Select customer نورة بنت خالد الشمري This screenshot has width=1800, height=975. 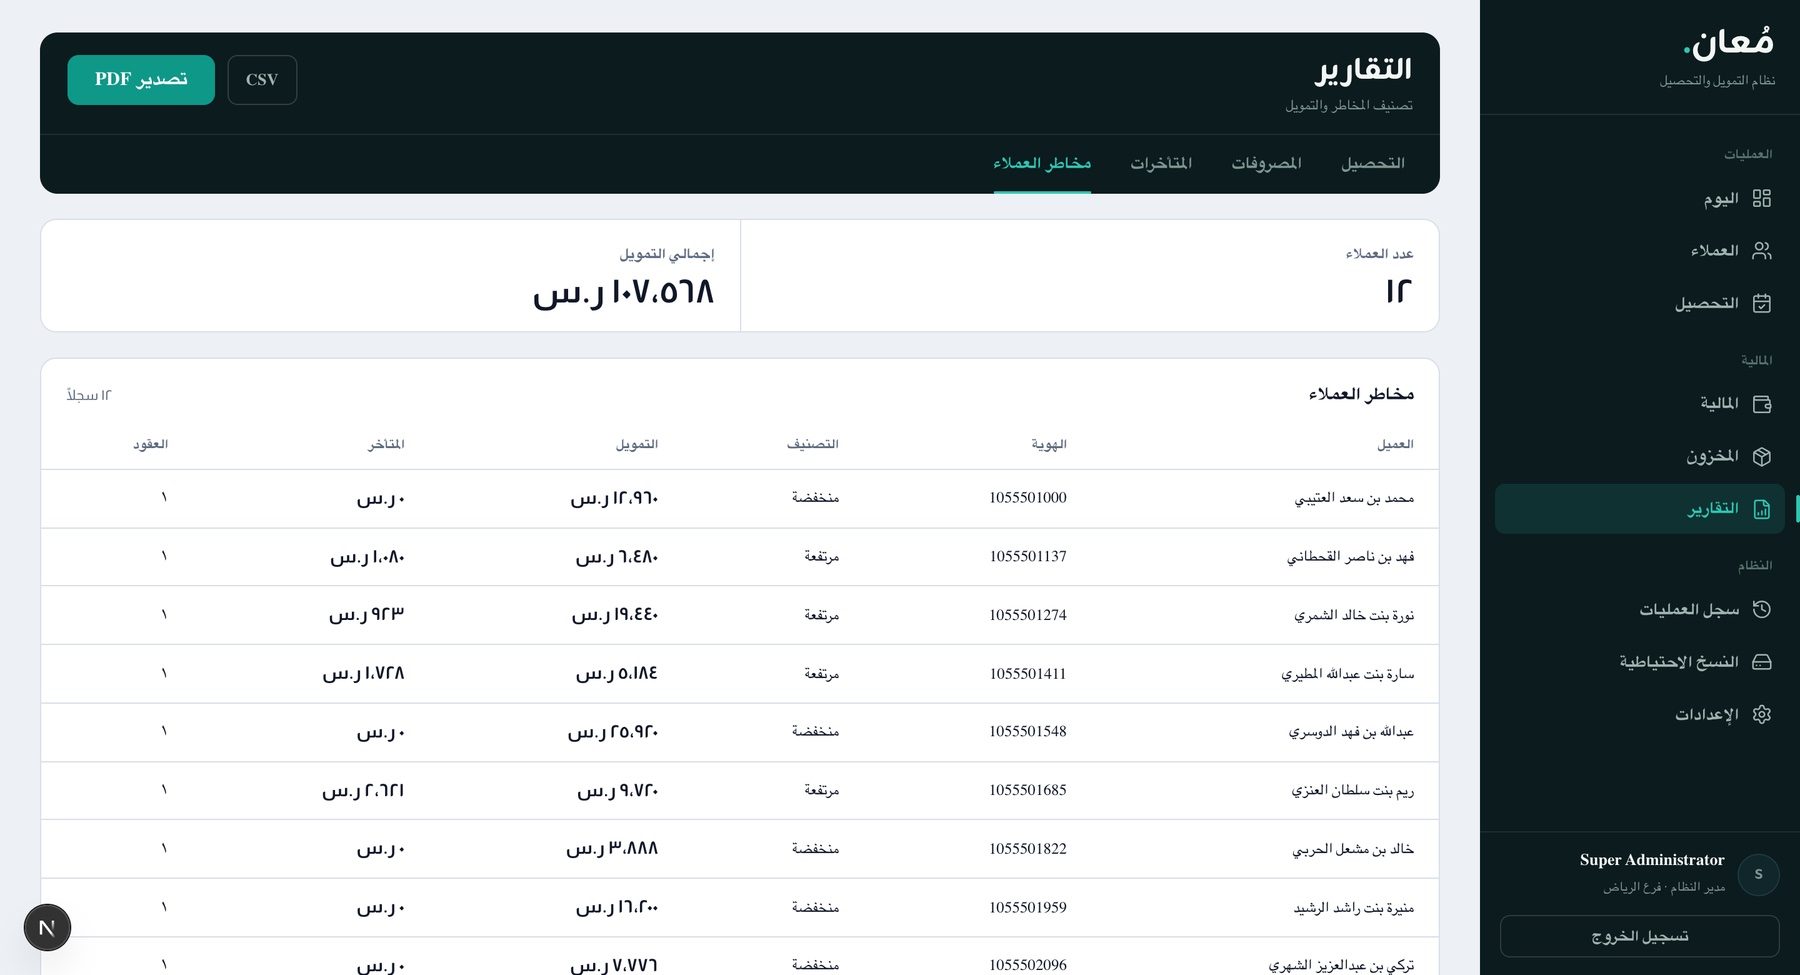(x=1354, y=615)
